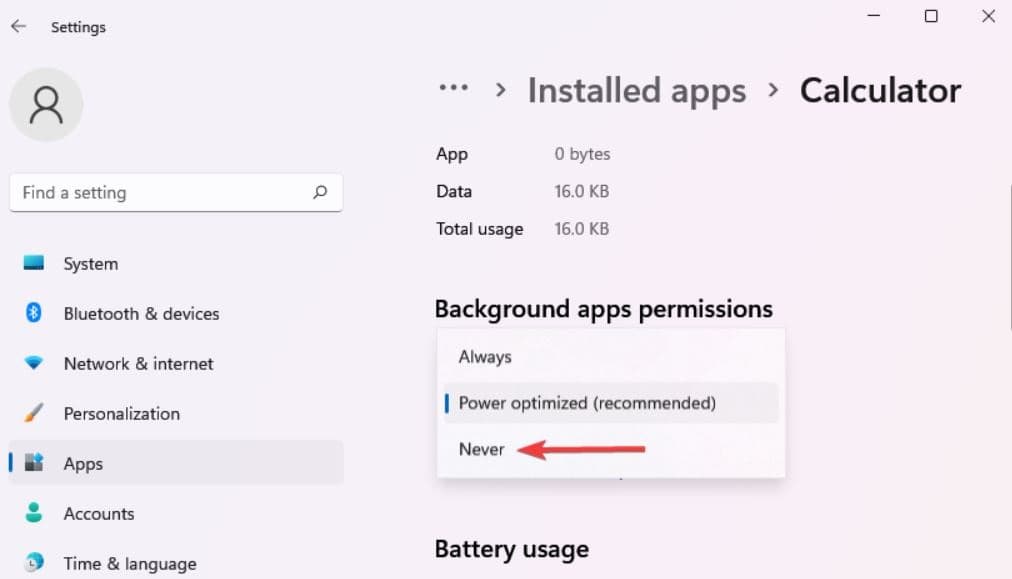This screenshot has height=579, width=1012.
Task: Select Never in the permissions dropdown
Action: (482, 450)
